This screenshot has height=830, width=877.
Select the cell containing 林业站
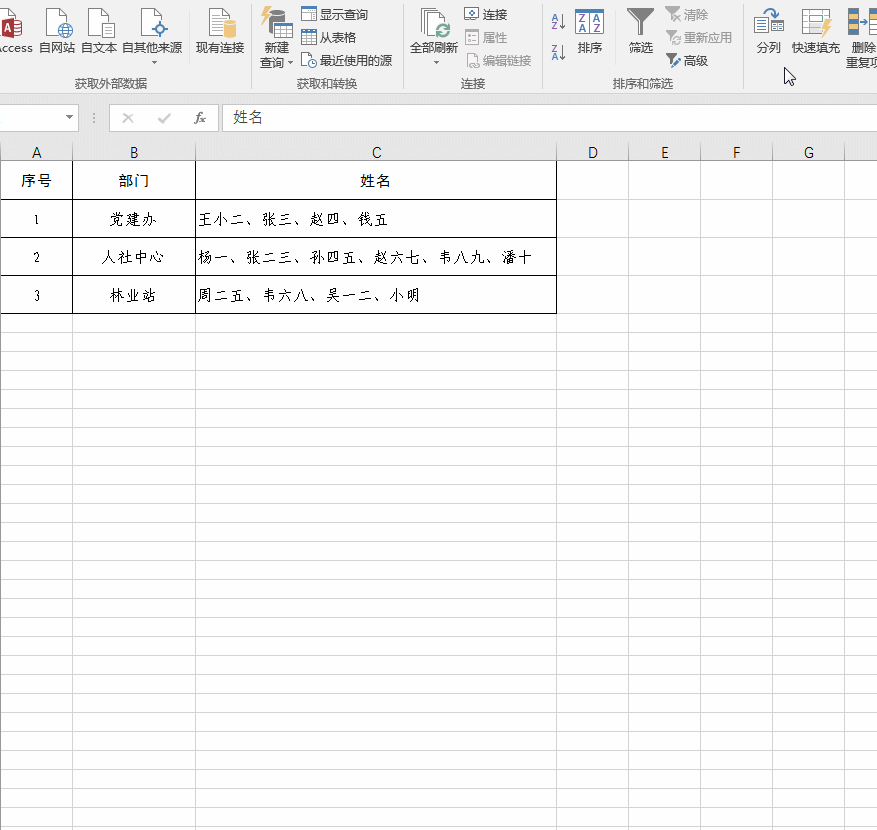coord(134,295)
